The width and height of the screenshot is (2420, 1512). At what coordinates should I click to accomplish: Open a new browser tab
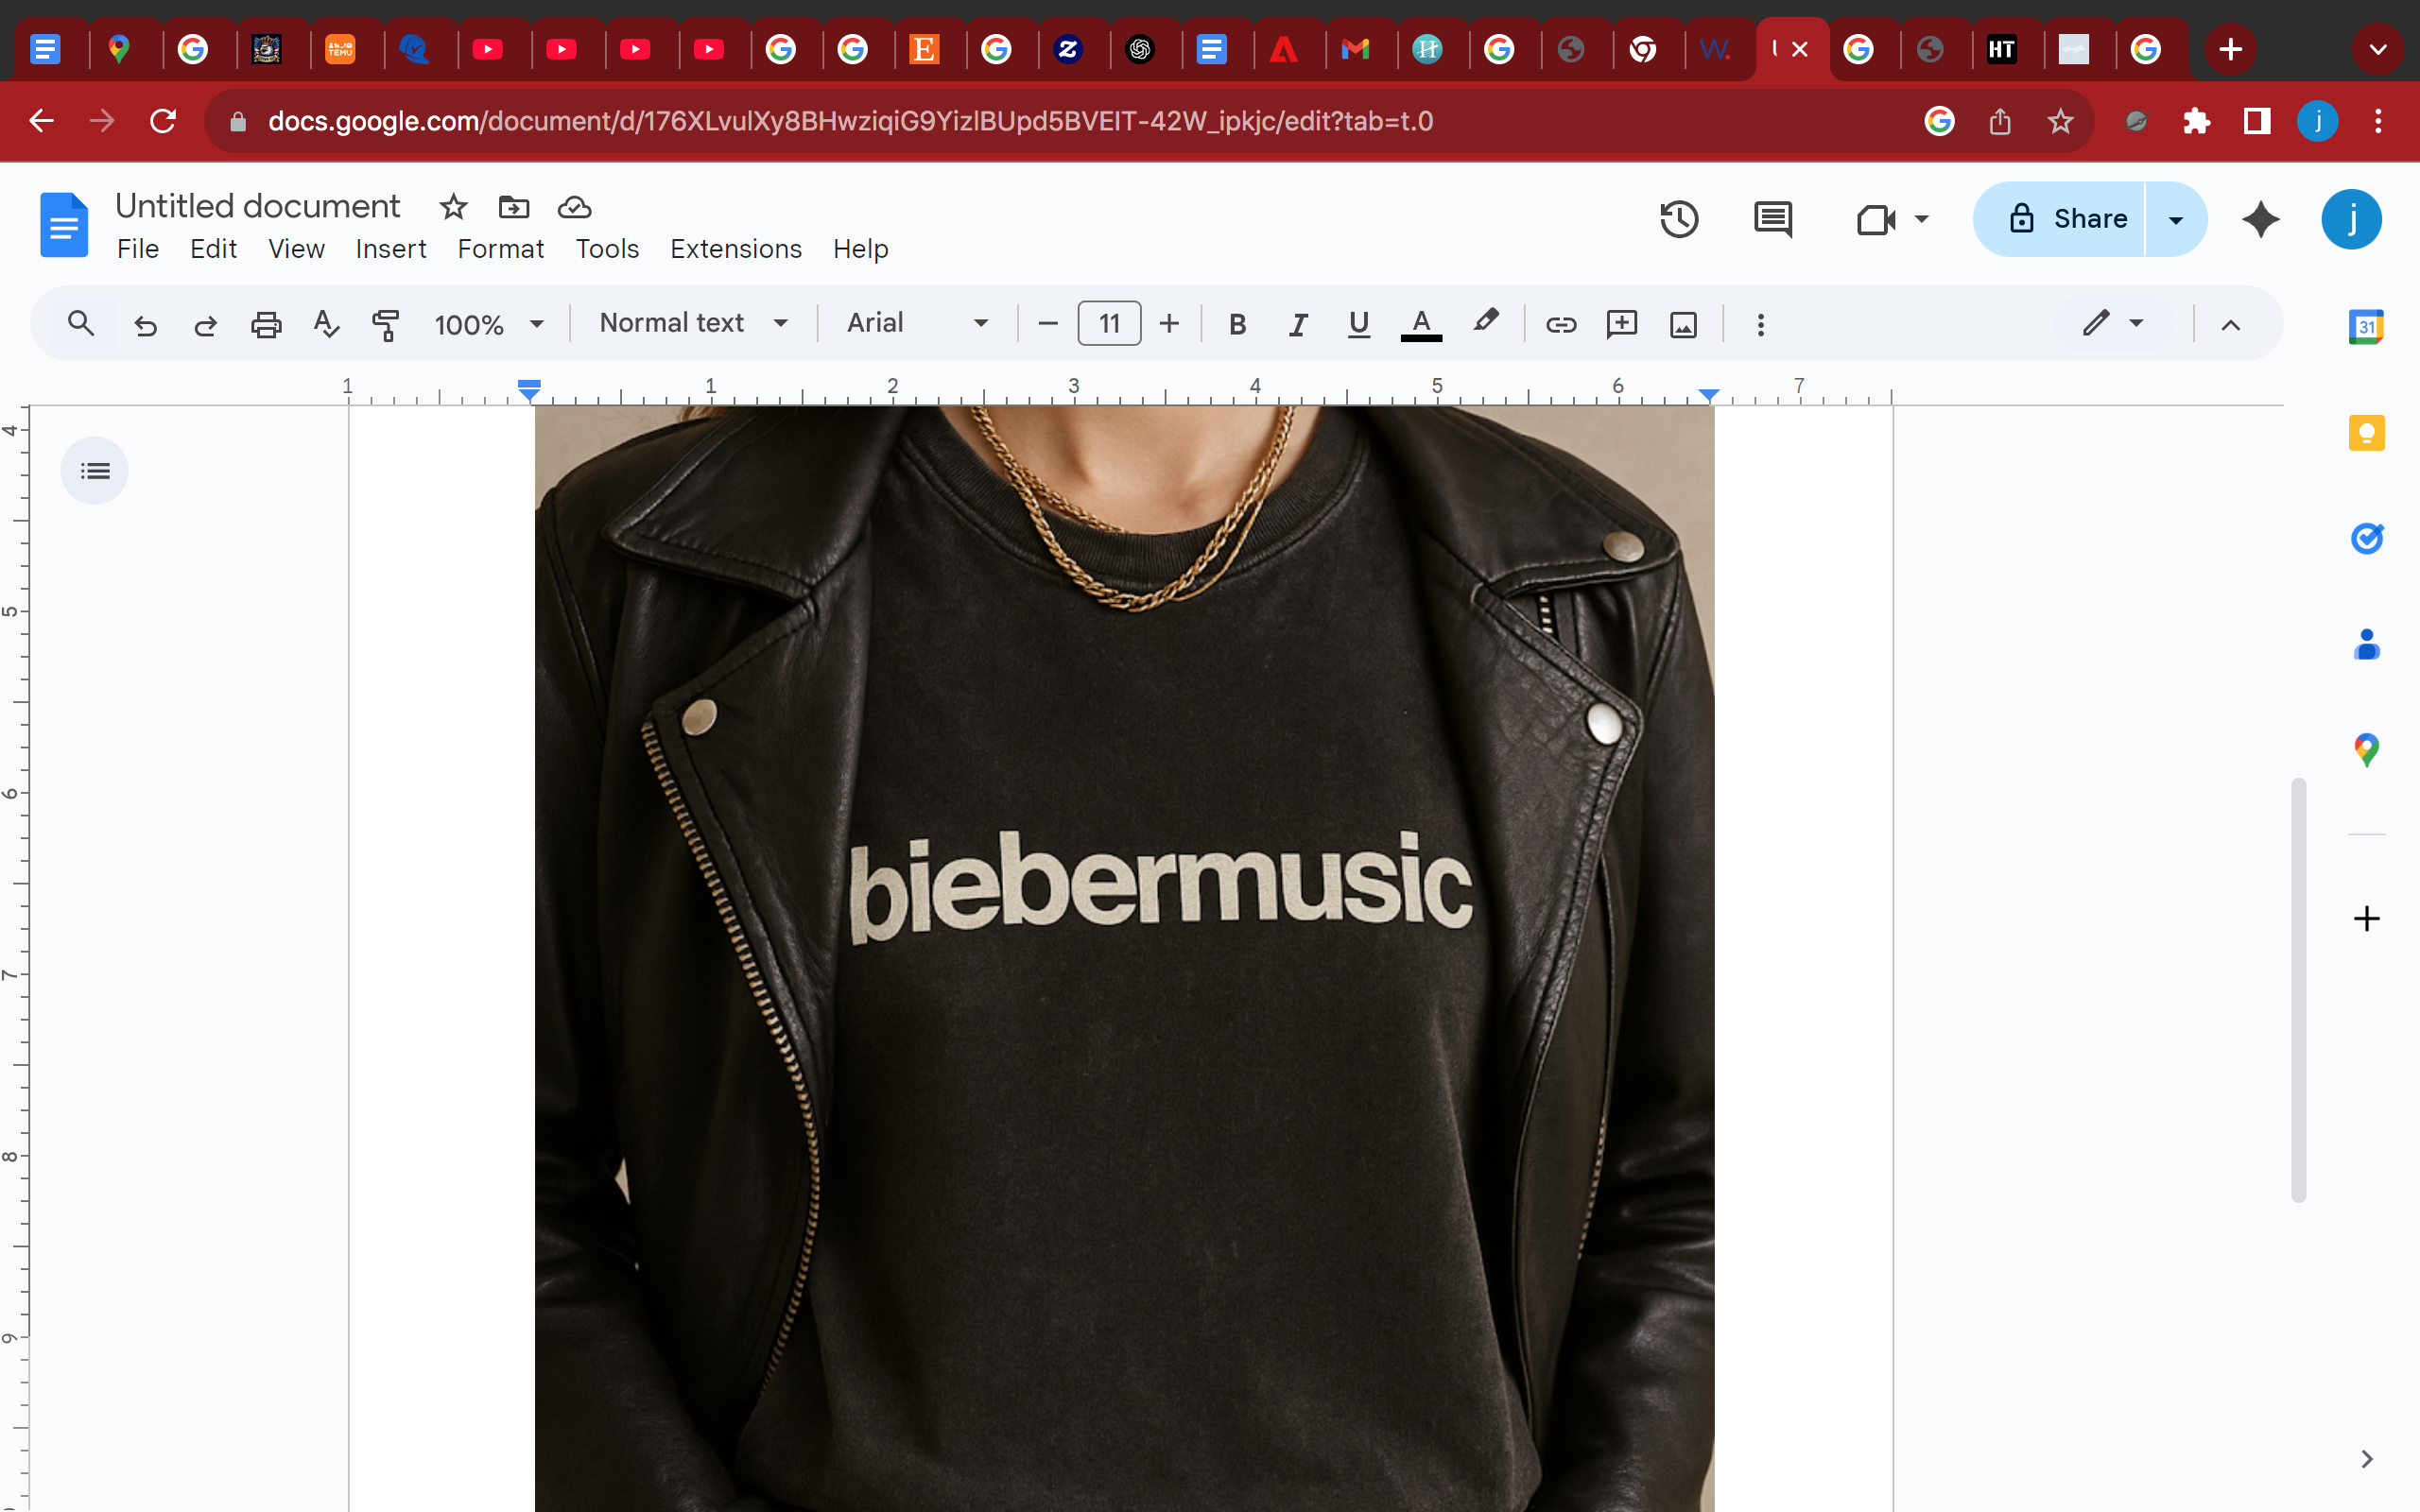click(2230, 49)
